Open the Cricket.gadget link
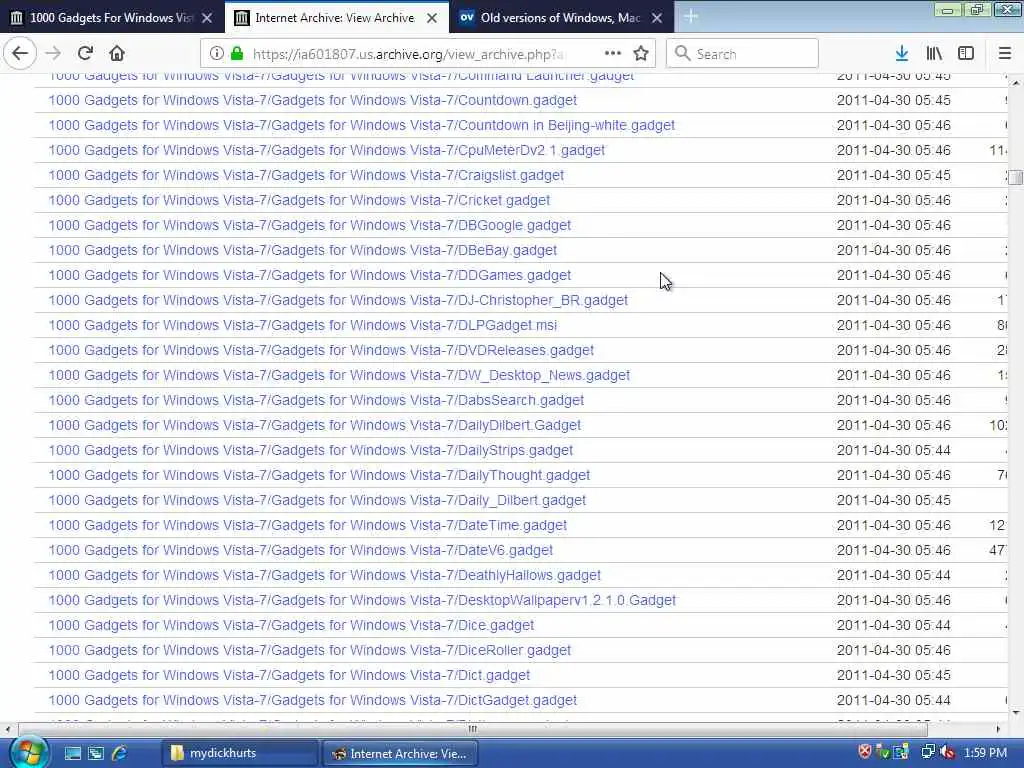 click(299, 200)
